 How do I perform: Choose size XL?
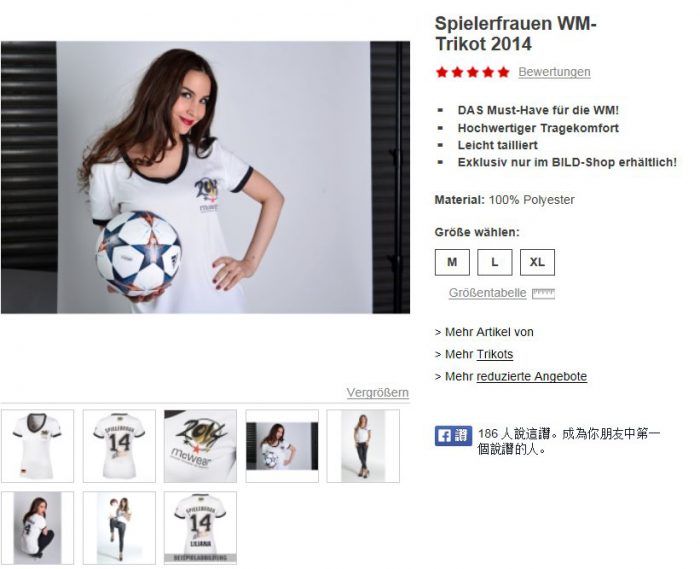tap(538, 262)
